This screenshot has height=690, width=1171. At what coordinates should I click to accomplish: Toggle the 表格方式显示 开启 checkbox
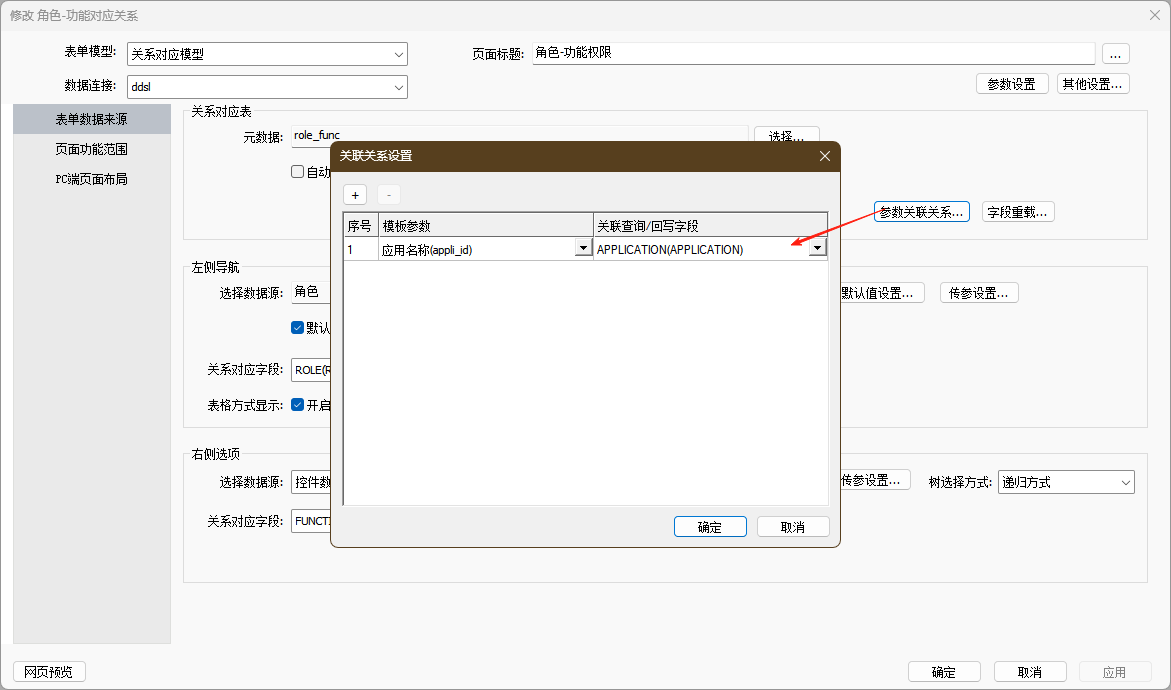pyautogui.click(x=298, y=405)
